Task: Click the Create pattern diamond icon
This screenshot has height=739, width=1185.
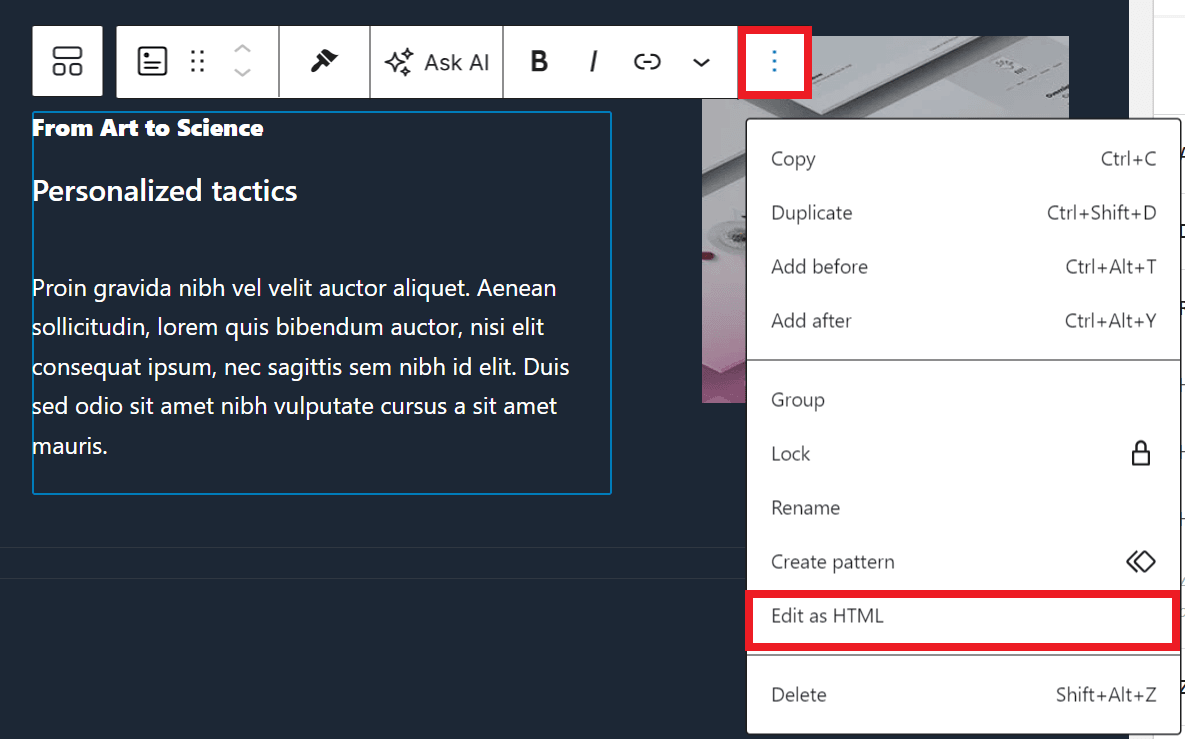Action: 1140,562
